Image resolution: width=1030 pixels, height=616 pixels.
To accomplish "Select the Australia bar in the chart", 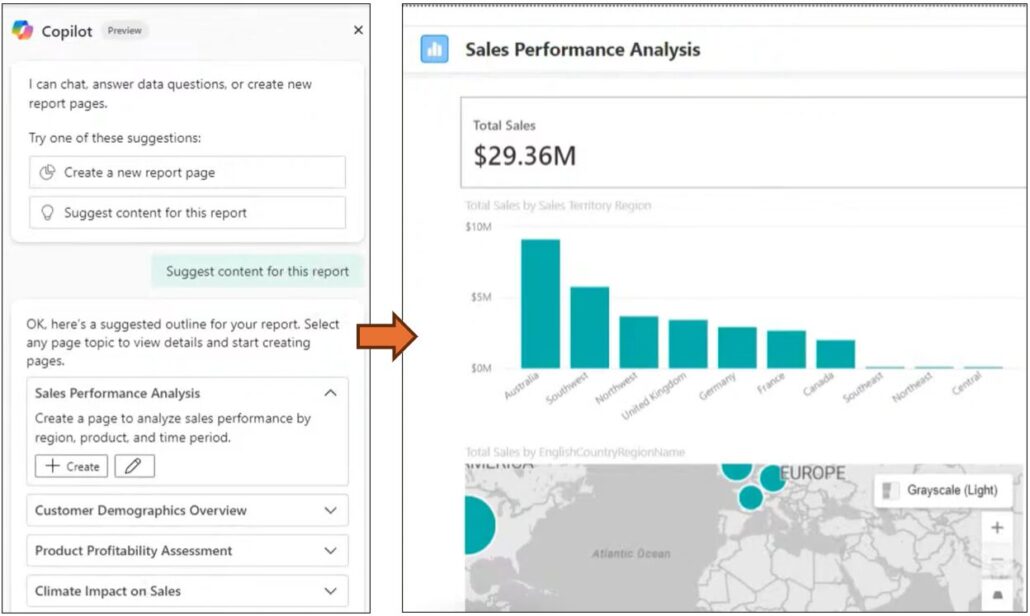I will [540, 304].
